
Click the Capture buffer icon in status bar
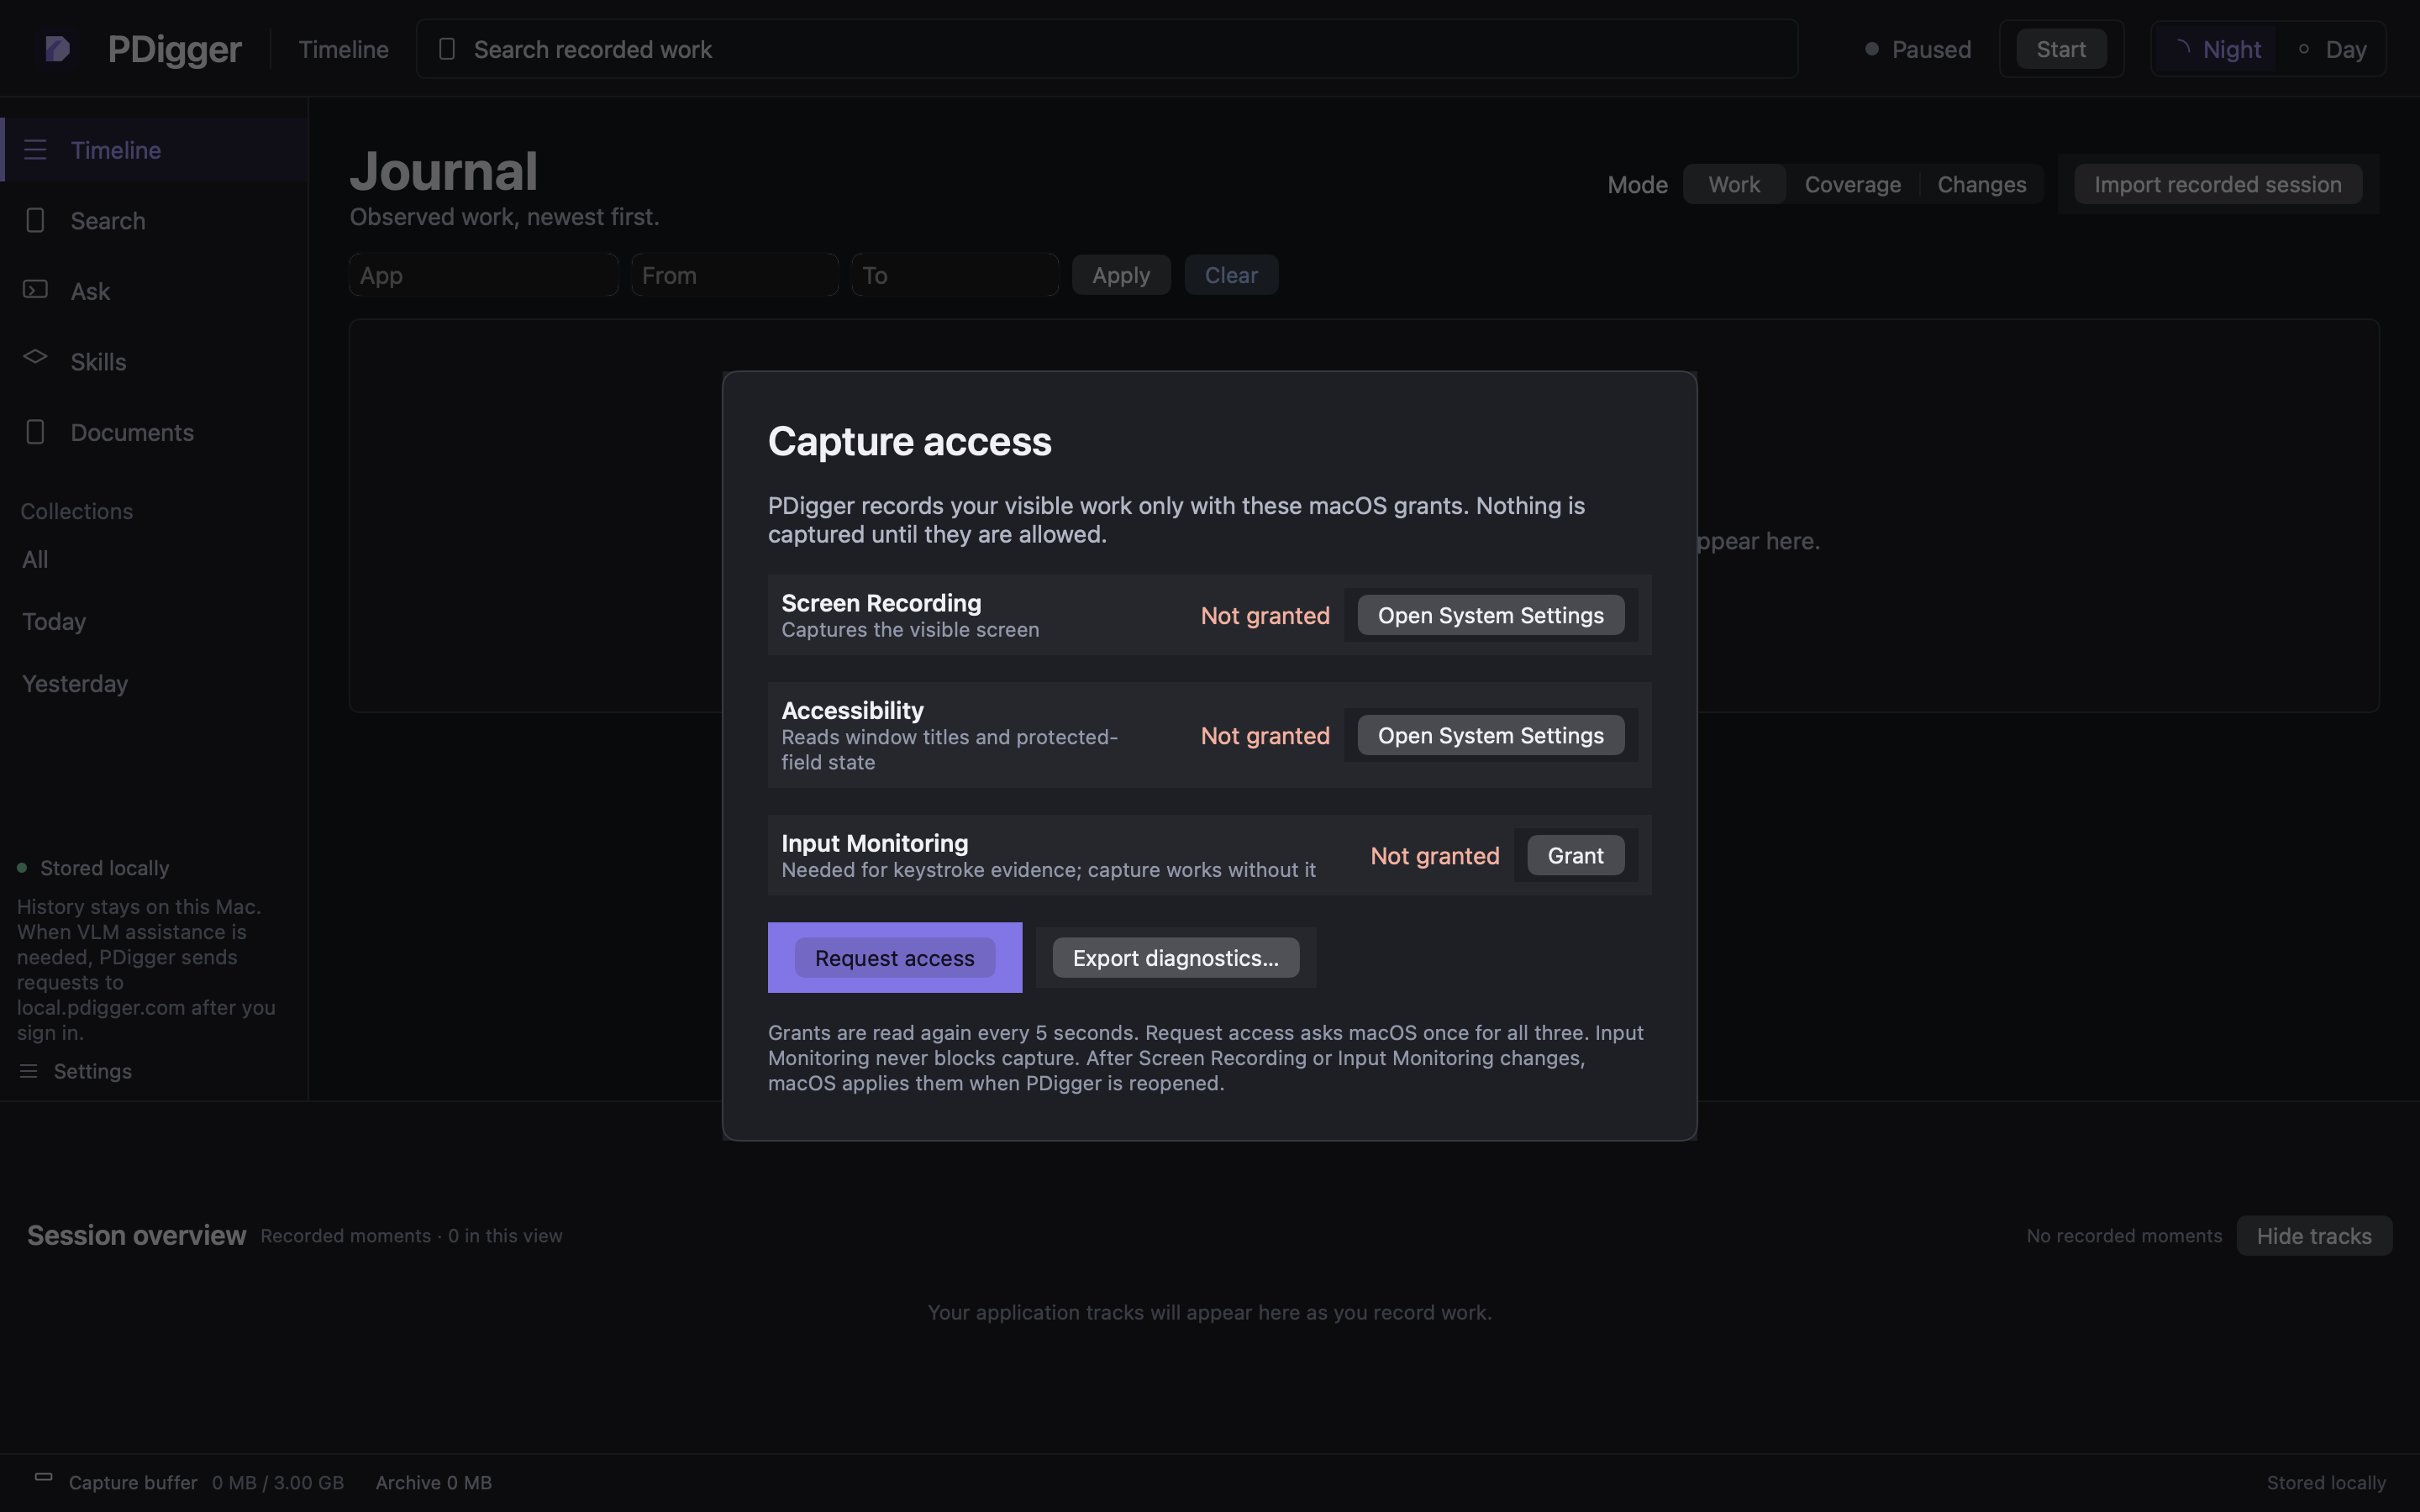pos(43,1477)
